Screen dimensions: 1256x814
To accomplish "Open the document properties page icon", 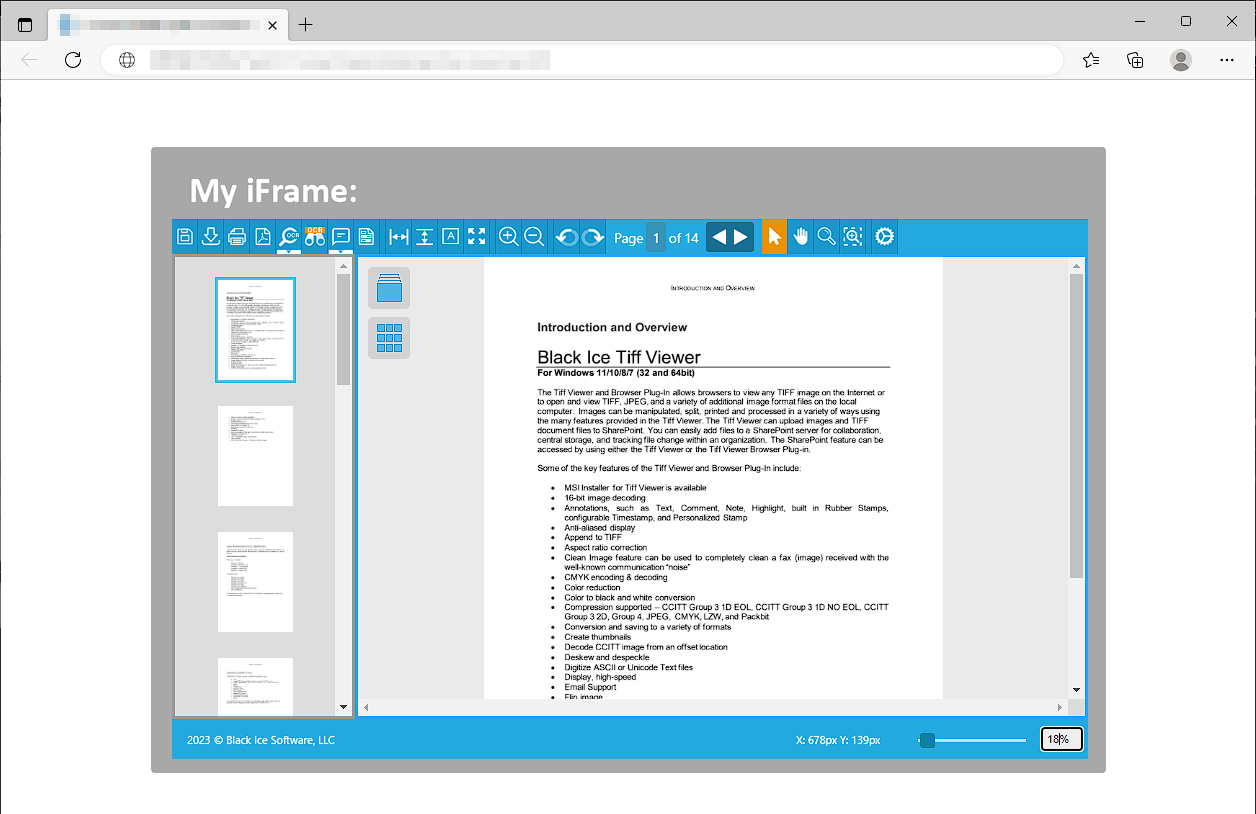I will pyautogui.click(x=367, y=237).
